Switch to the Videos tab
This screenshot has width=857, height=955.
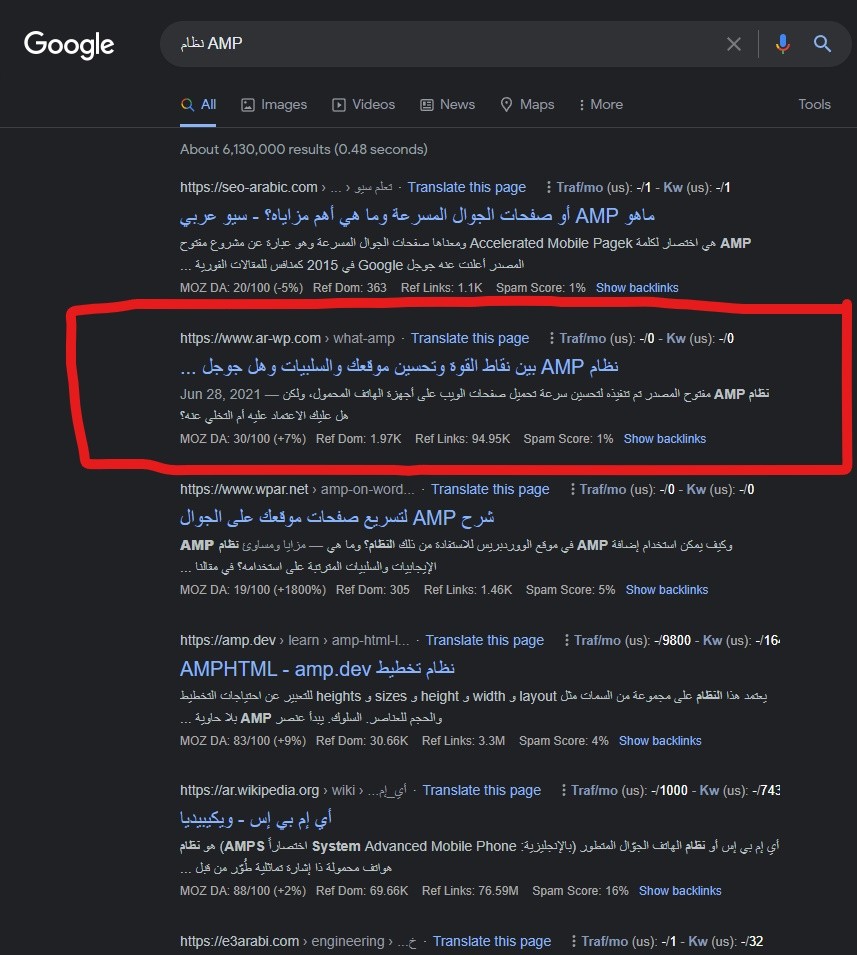click(x=364, y=105)
